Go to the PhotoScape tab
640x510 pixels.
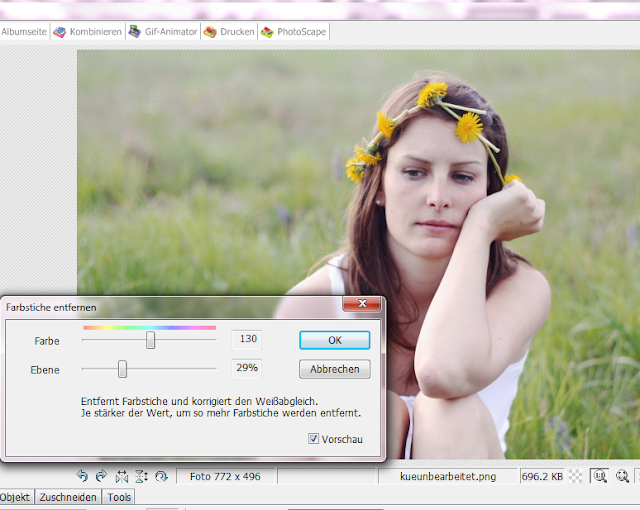(x=293, y=31)
